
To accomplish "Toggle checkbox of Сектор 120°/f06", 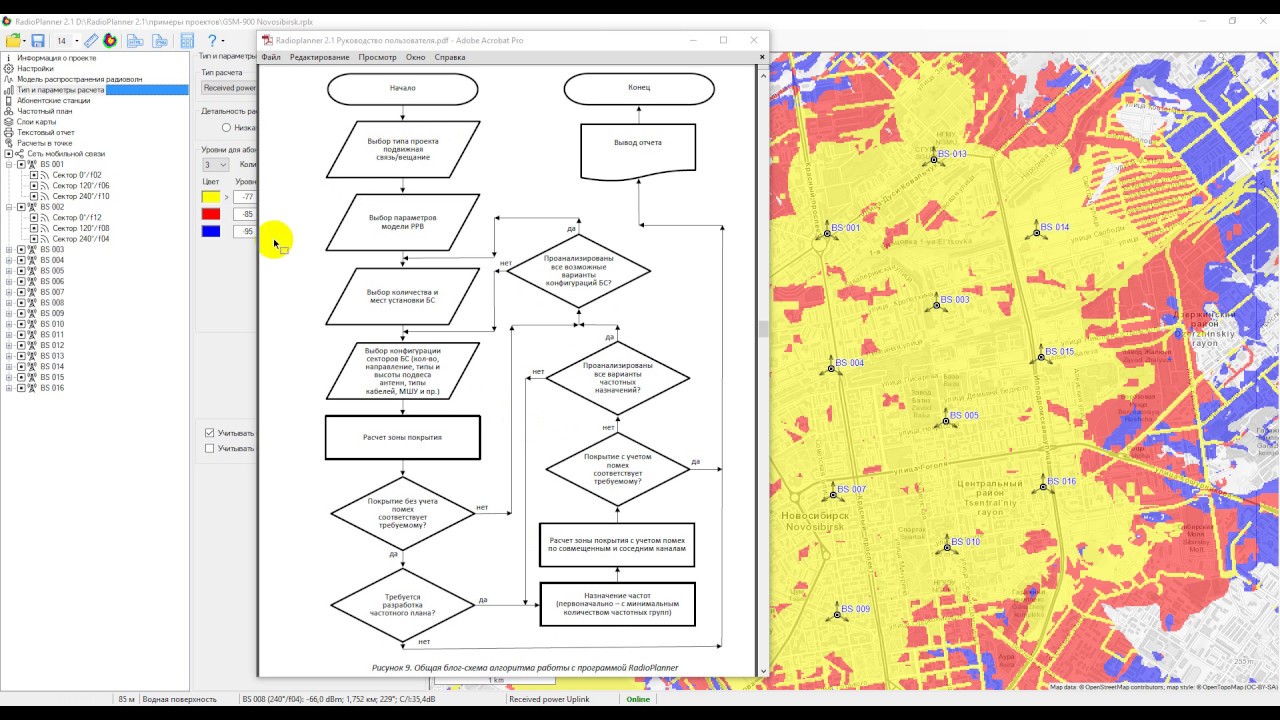I will [x=34, y=186].
